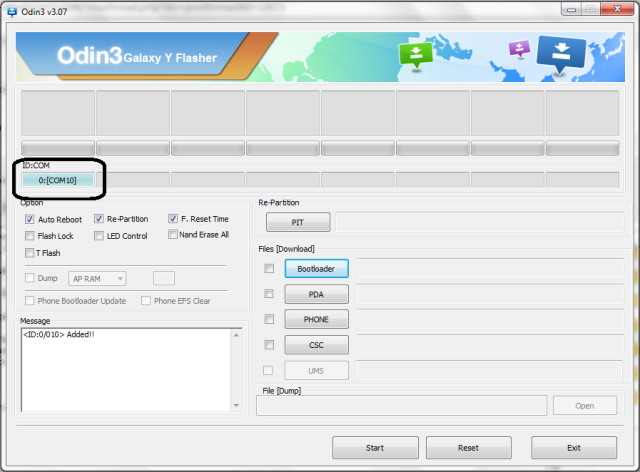Minimize the Odin3 window
The image size is (640, 472).
point(571,9)
